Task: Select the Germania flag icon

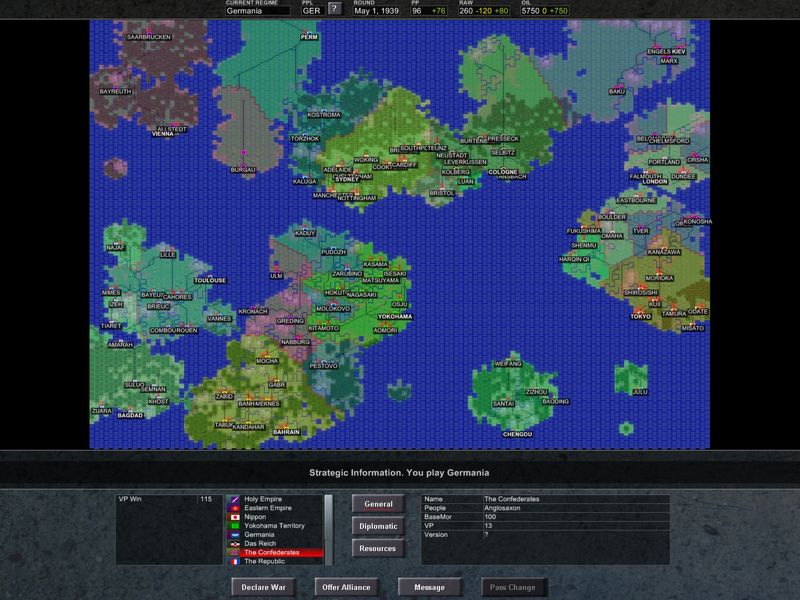Action: [x=235, y=535]
